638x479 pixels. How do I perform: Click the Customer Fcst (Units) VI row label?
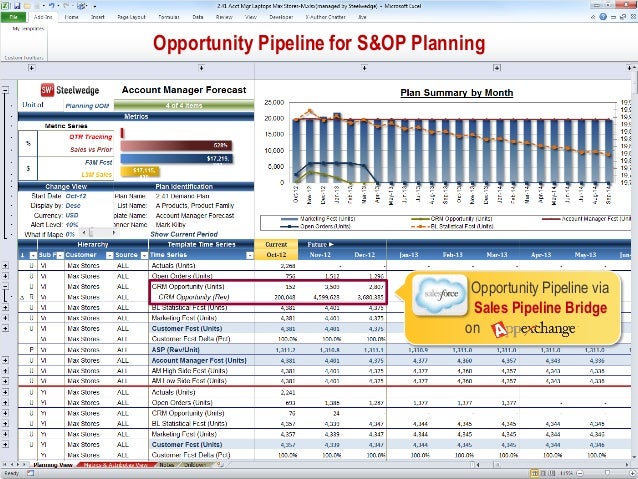(x=187, y=328)
